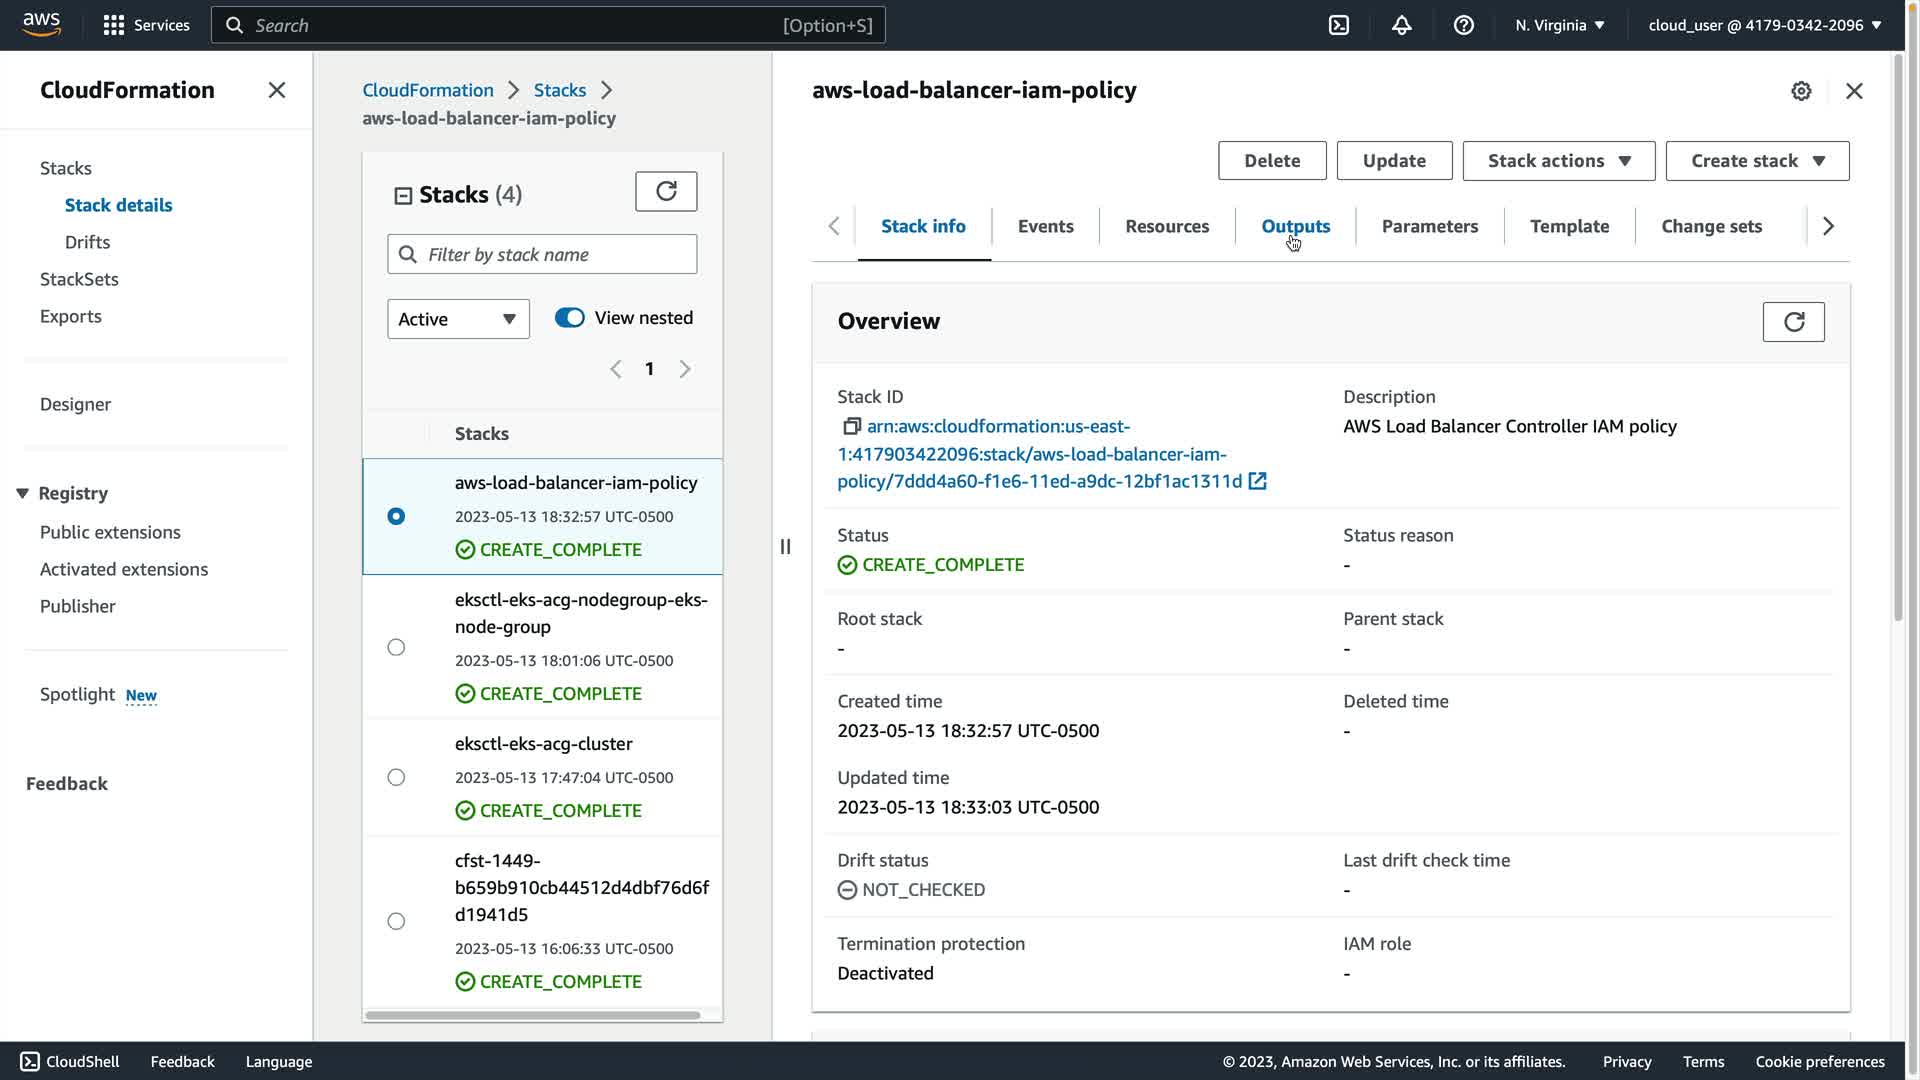Open Exports in the sidebar

coord(71,316)
